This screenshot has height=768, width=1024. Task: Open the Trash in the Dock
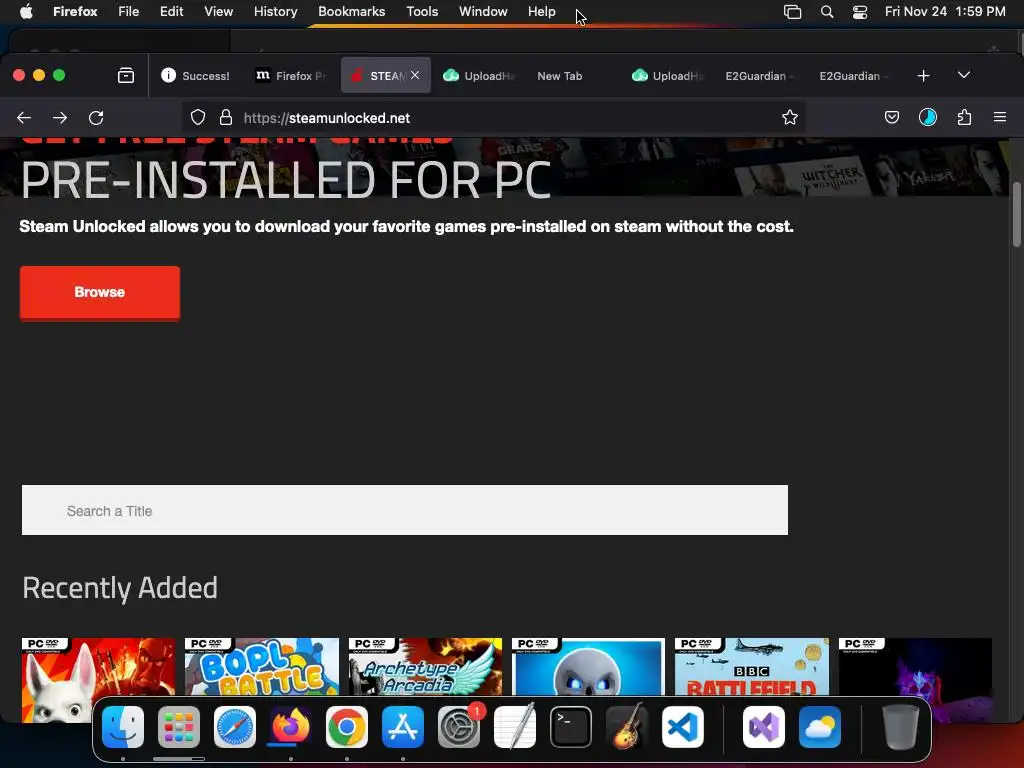click(901, 727)
